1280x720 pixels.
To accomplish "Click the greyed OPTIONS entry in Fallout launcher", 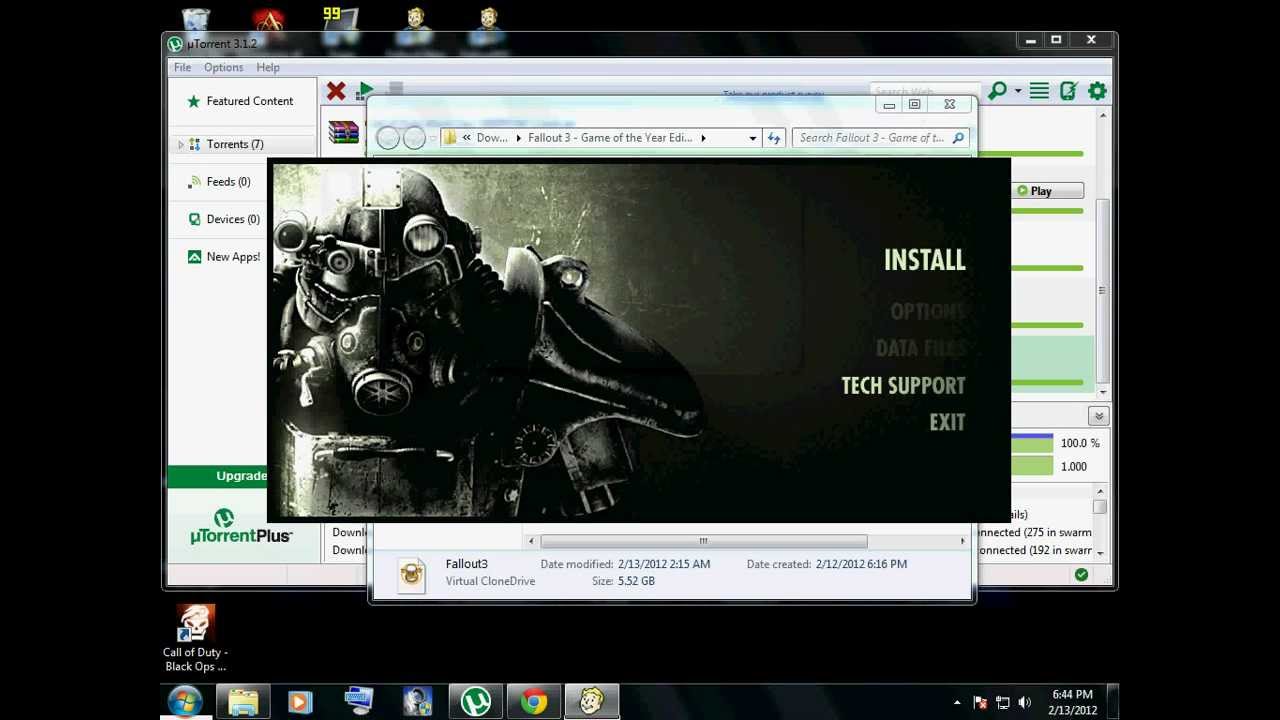I will 927,312.
